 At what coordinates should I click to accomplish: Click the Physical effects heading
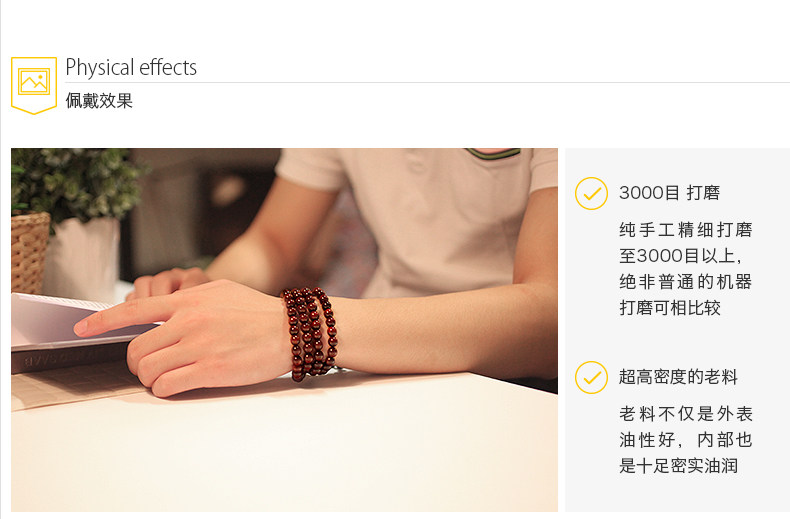[131, 68]
